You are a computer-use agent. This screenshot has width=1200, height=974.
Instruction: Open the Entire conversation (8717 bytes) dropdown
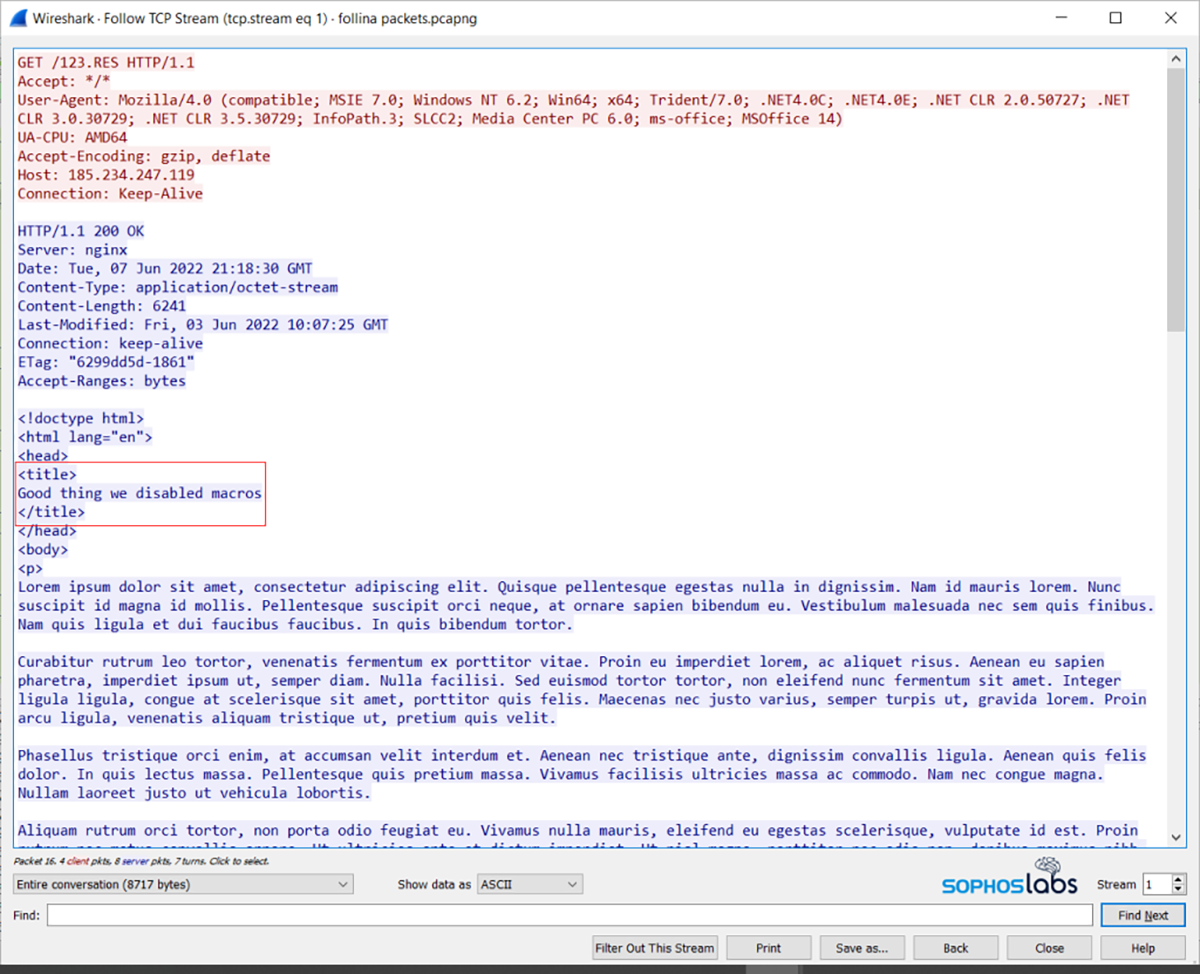[x=184, y=884]
